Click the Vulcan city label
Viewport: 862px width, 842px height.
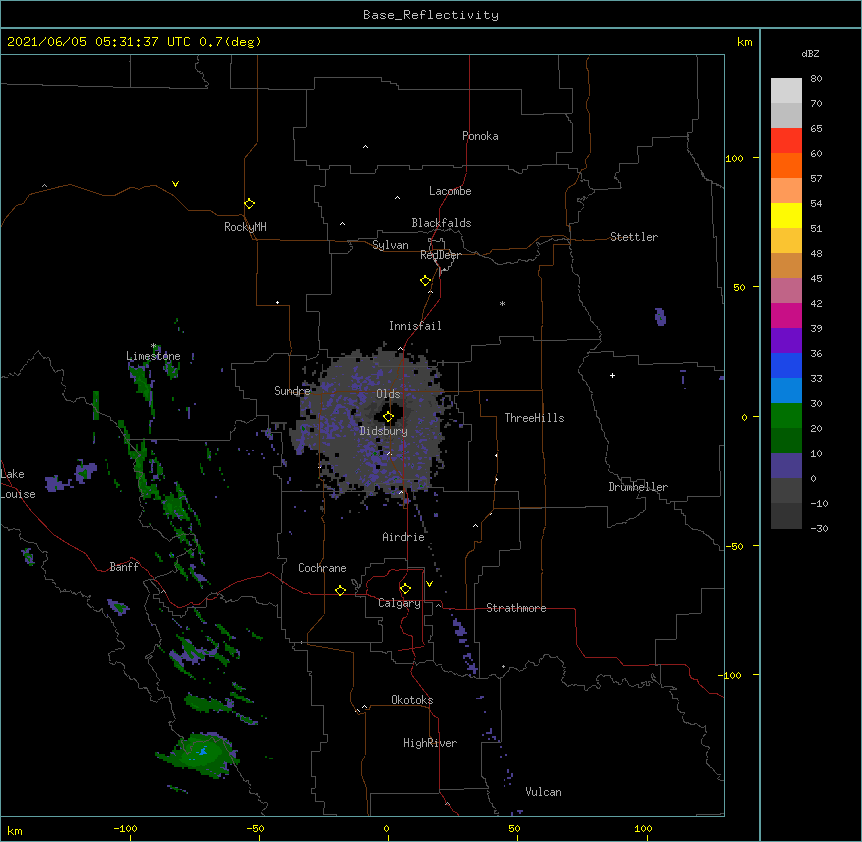543,792
